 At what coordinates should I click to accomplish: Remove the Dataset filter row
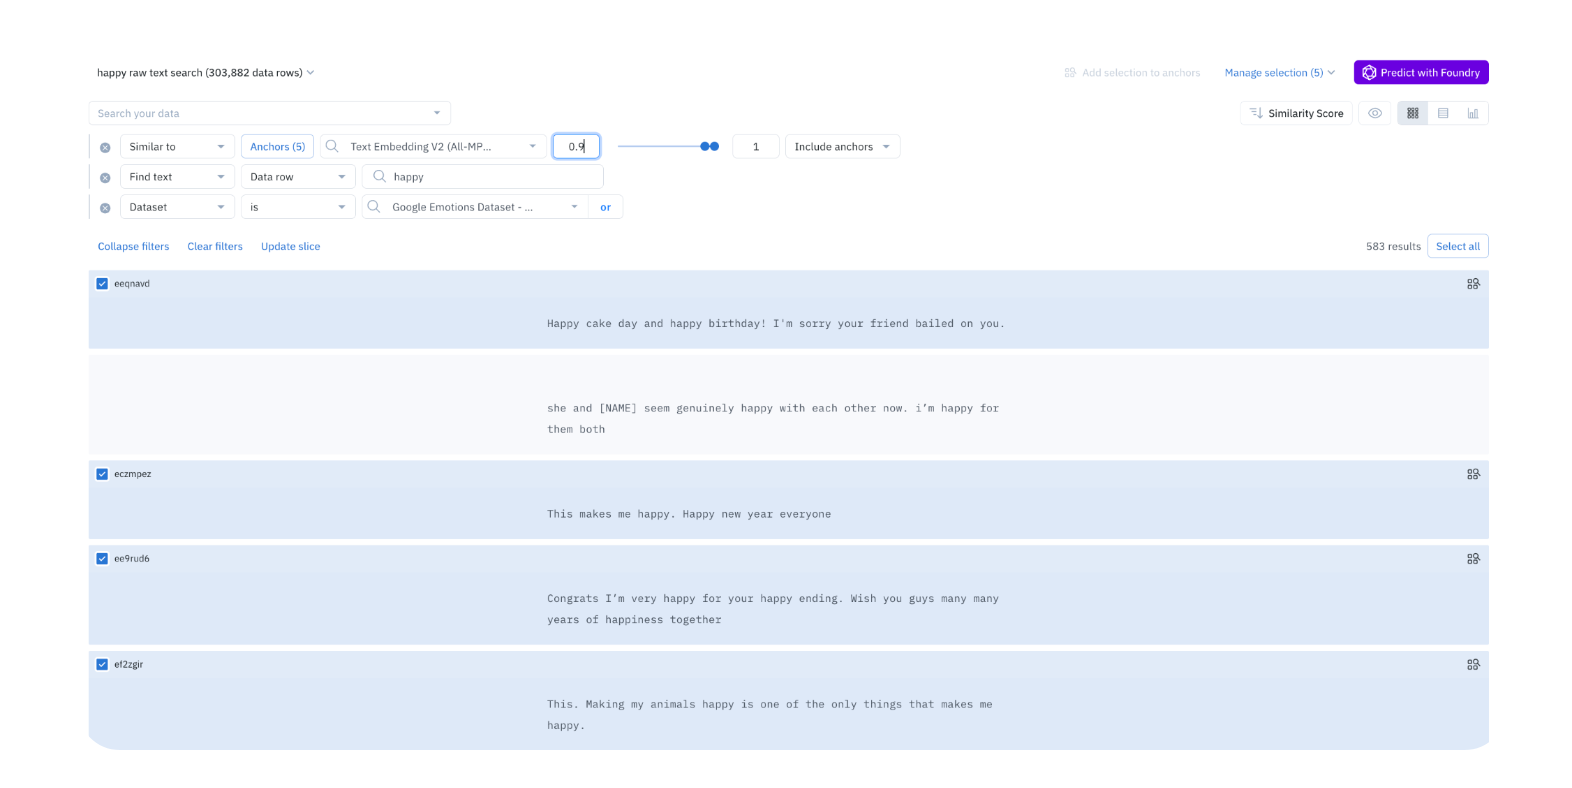coord(105,207)
